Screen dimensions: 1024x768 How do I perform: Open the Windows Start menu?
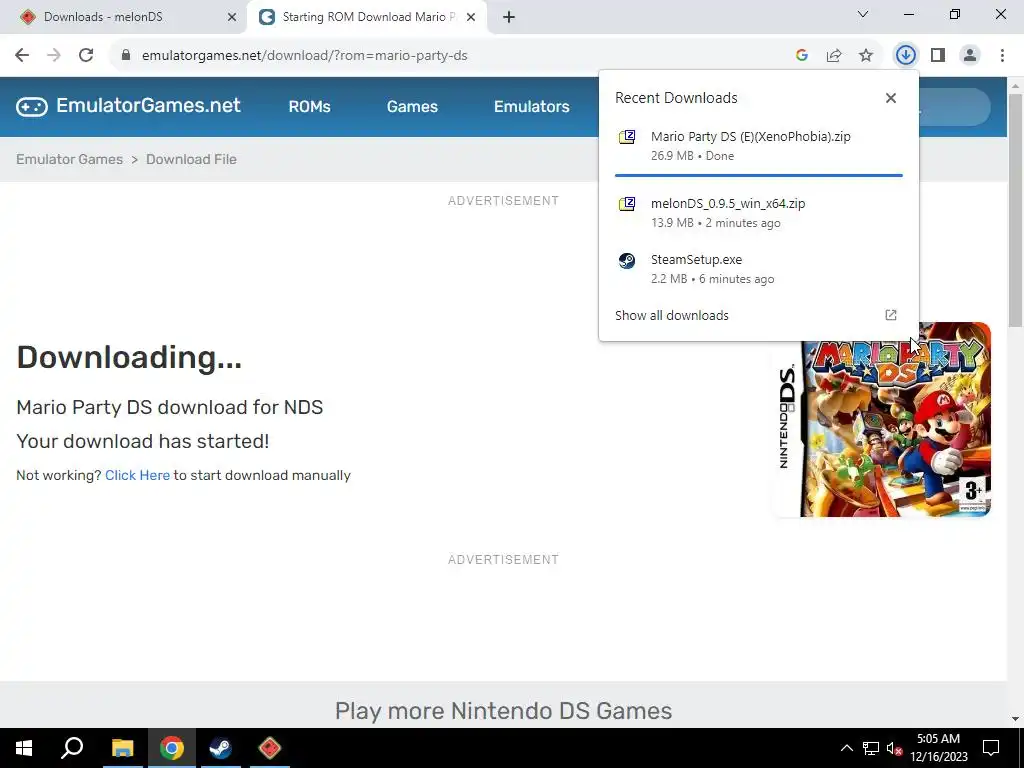point(24,748)
